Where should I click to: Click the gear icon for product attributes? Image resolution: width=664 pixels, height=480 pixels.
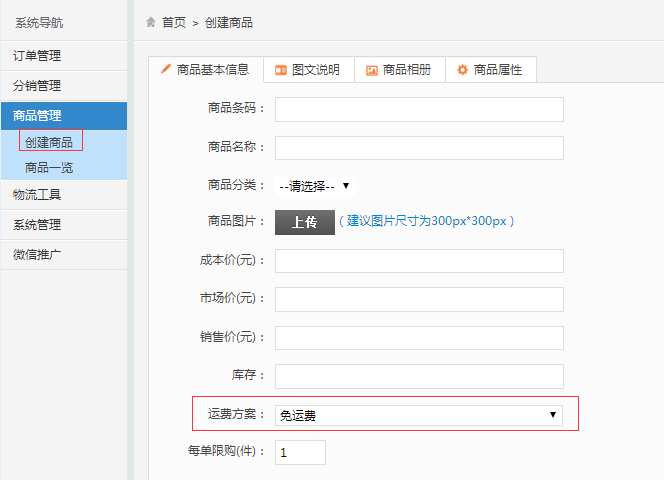[462, 70]
